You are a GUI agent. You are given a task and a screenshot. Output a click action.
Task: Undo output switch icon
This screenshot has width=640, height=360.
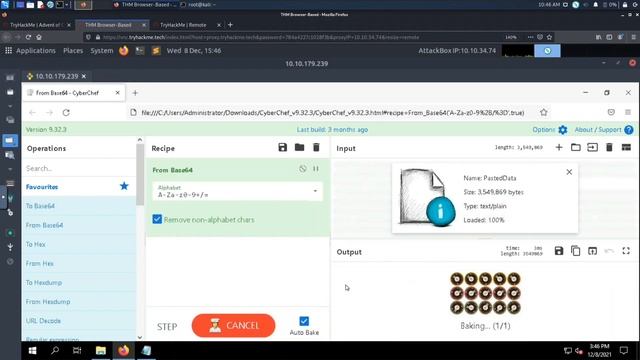609,251
